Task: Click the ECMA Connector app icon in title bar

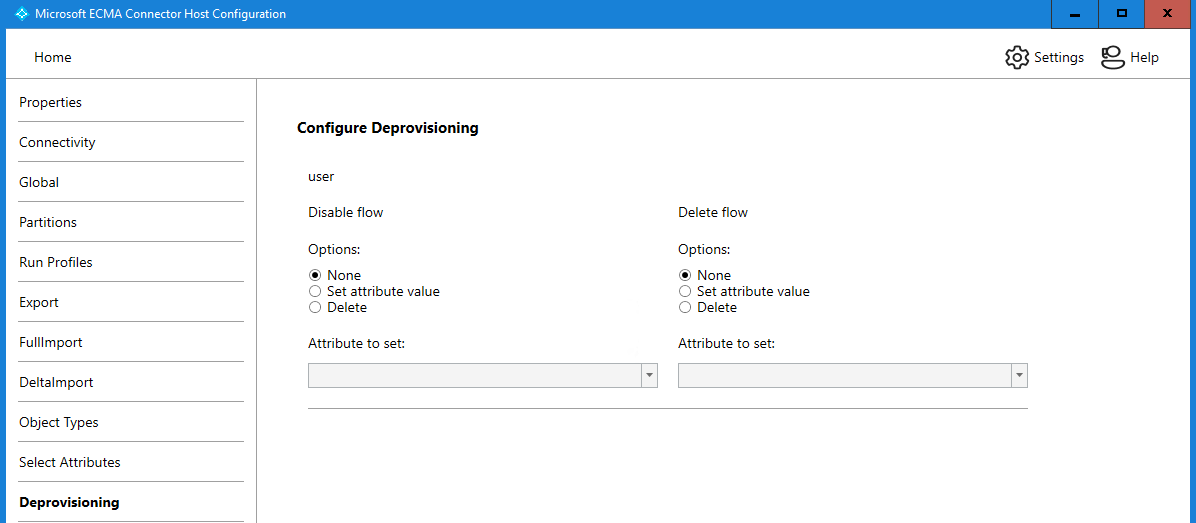Action: (21, 14)
